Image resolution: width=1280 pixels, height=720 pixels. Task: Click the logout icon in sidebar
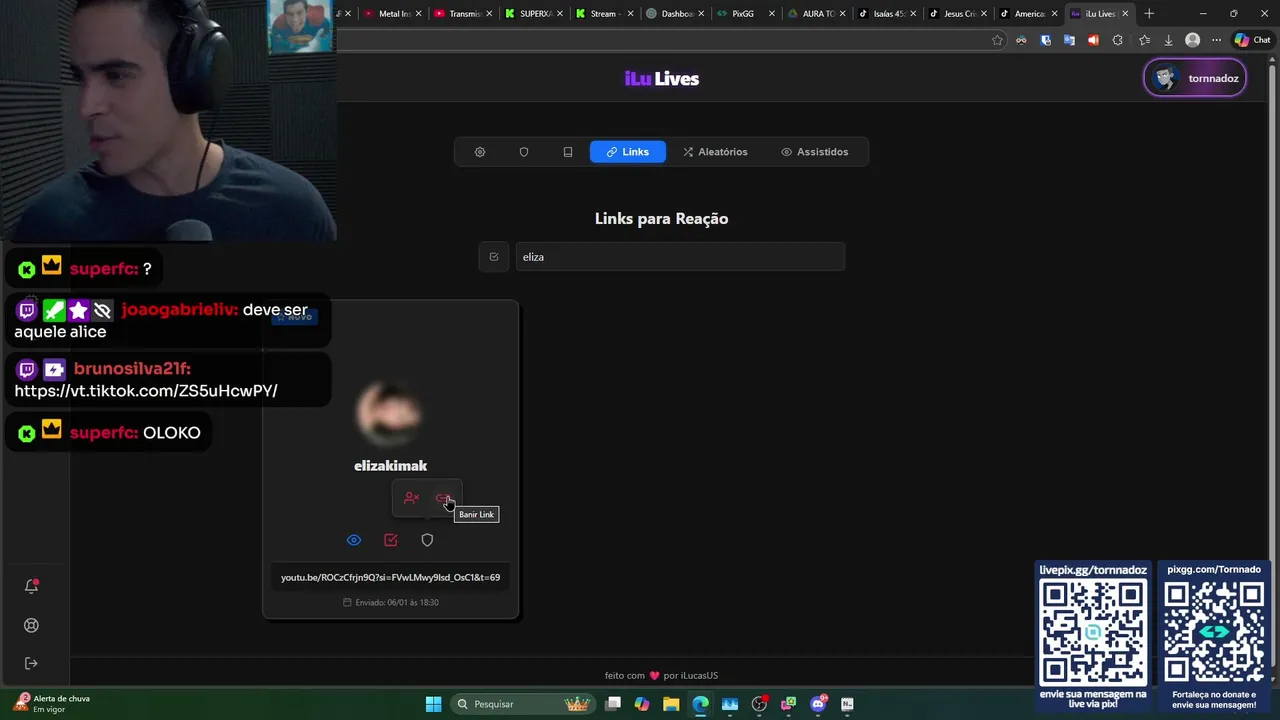[x=31, y=663]
